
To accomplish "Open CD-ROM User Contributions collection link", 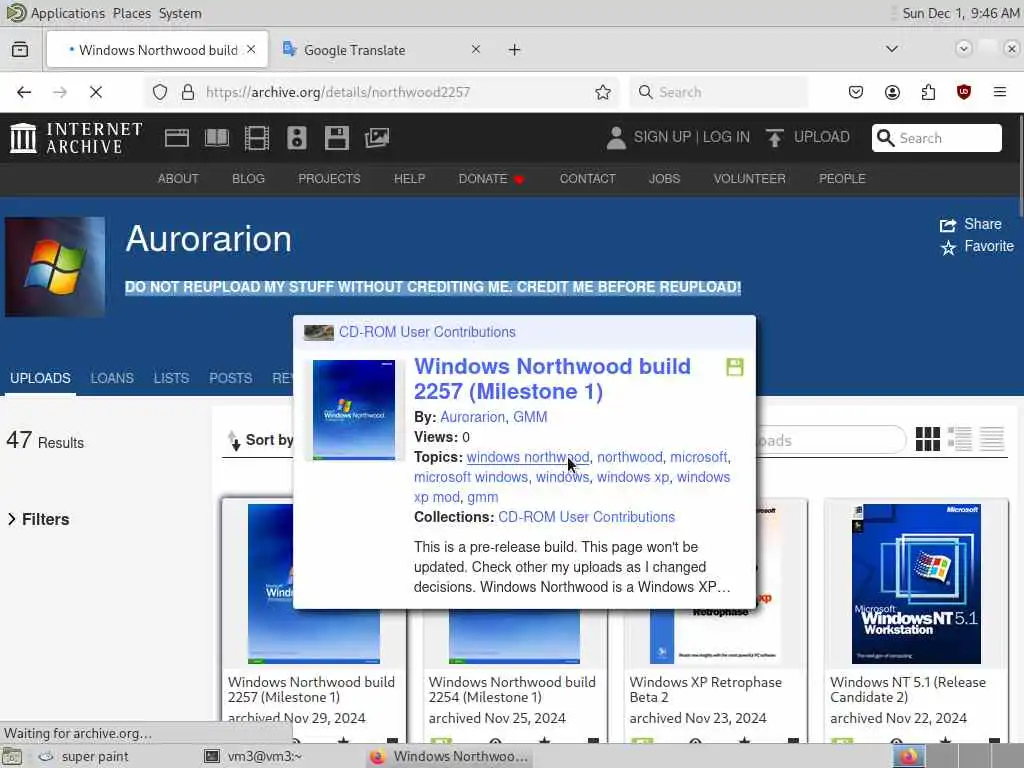I will point(586,517).
